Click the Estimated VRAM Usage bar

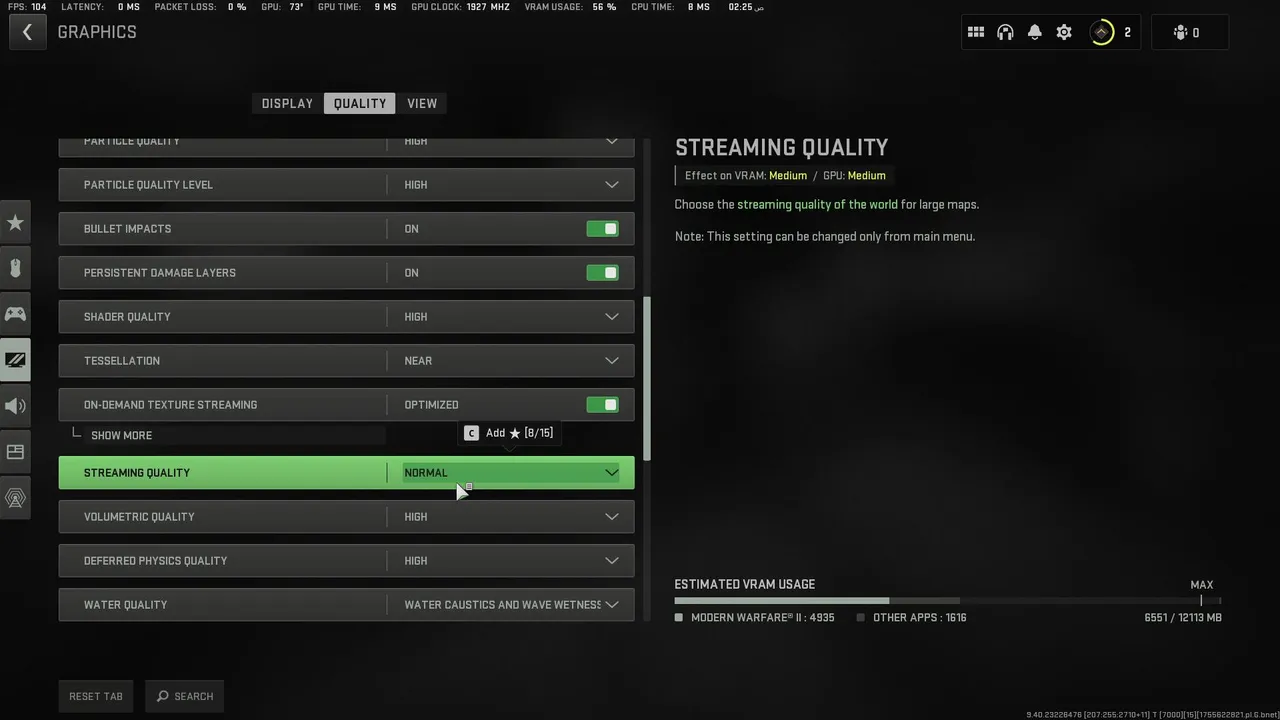pos(947,601)
